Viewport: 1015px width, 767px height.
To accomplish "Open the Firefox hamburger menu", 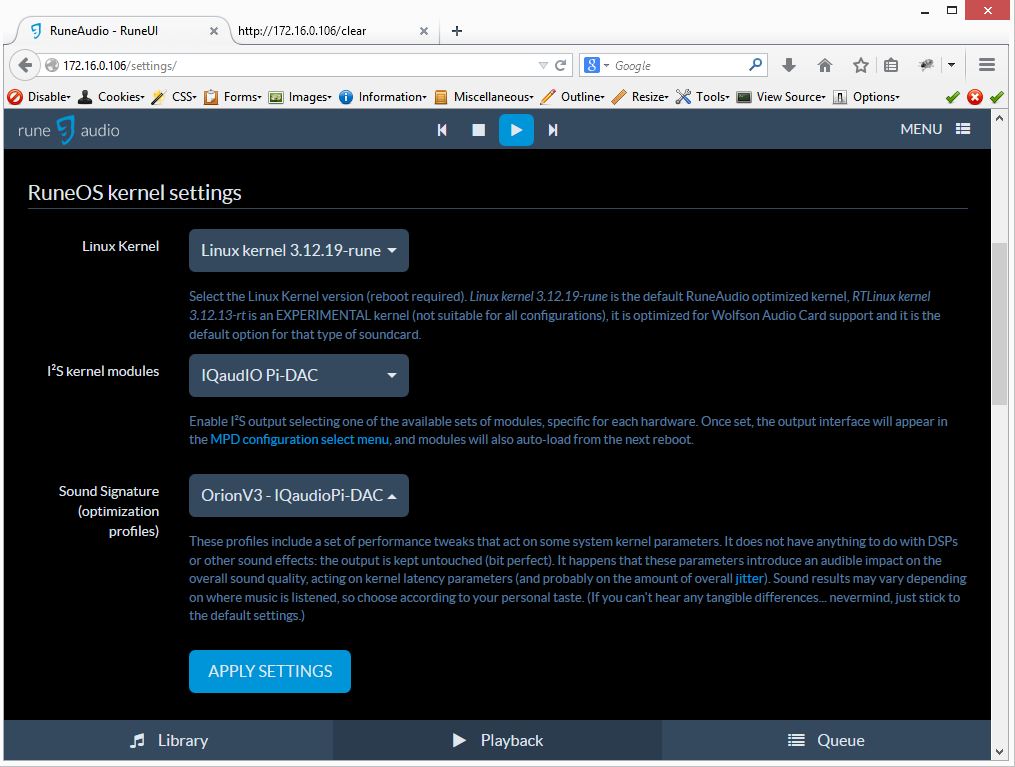I will pos(987,65).
